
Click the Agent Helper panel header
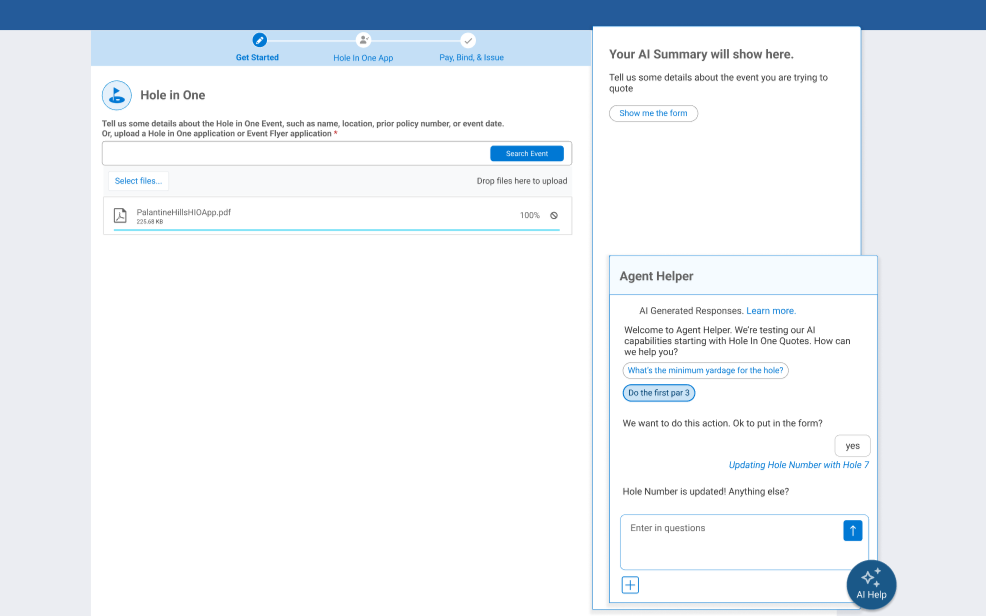tap(743, 275)
